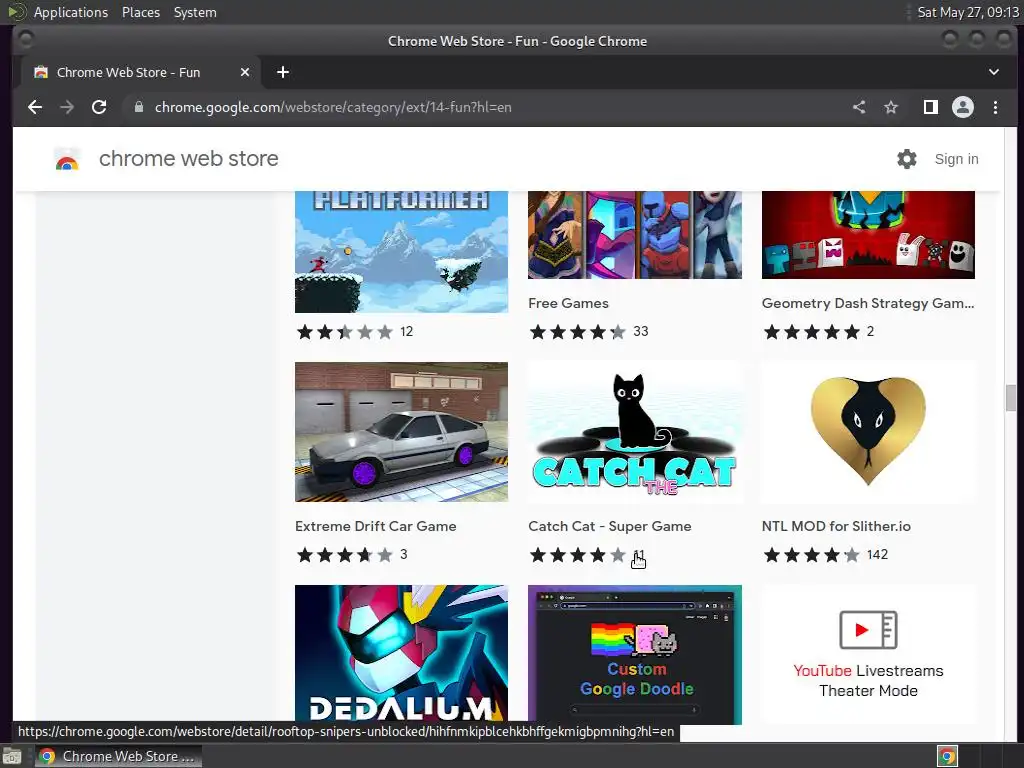Click NTL MOD for Slither.io title
Screen dimensions: 1024x768
coord(836,526)
